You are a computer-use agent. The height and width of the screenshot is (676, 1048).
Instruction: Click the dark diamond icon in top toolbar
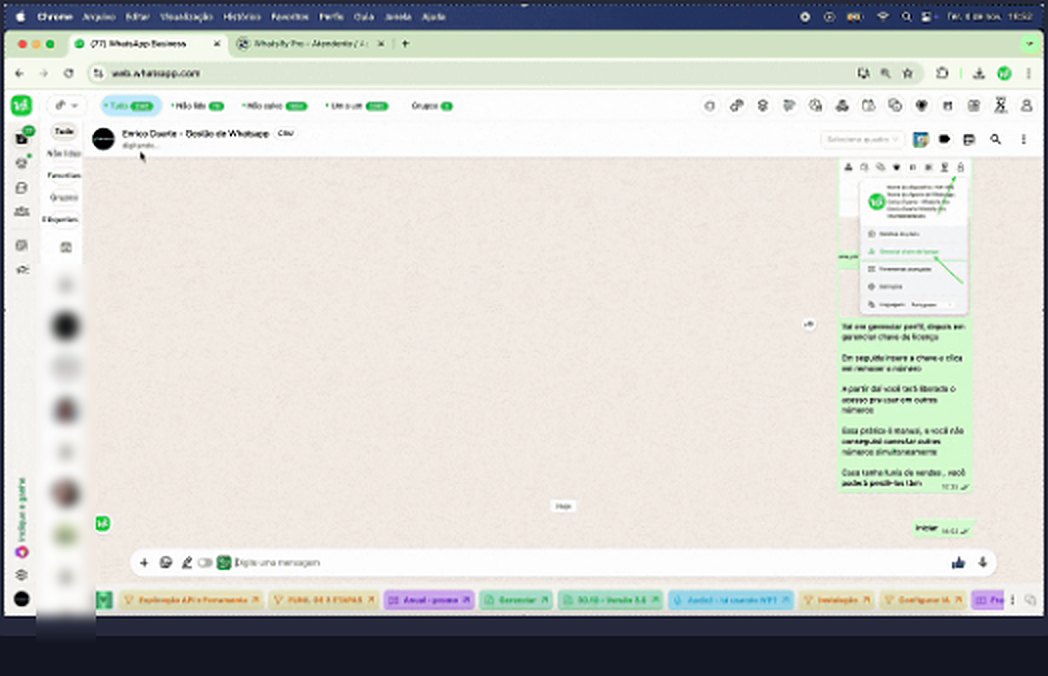click(921, 106)
